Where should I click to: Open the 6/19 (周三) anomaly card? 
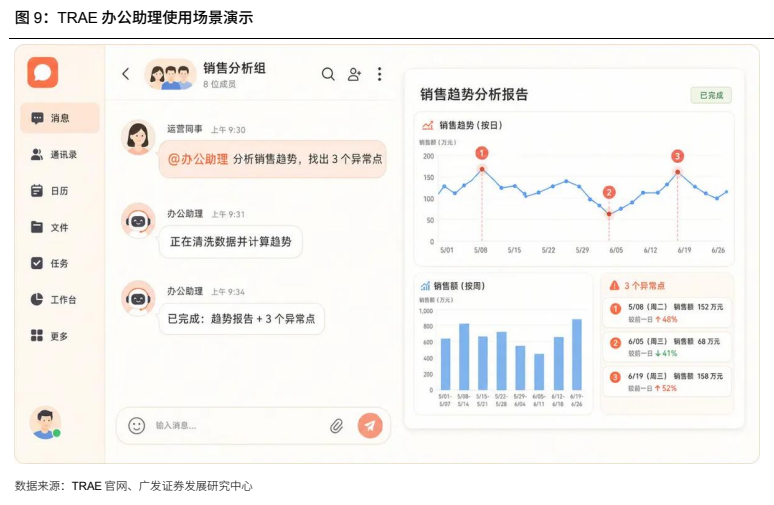tap(666, 382)
